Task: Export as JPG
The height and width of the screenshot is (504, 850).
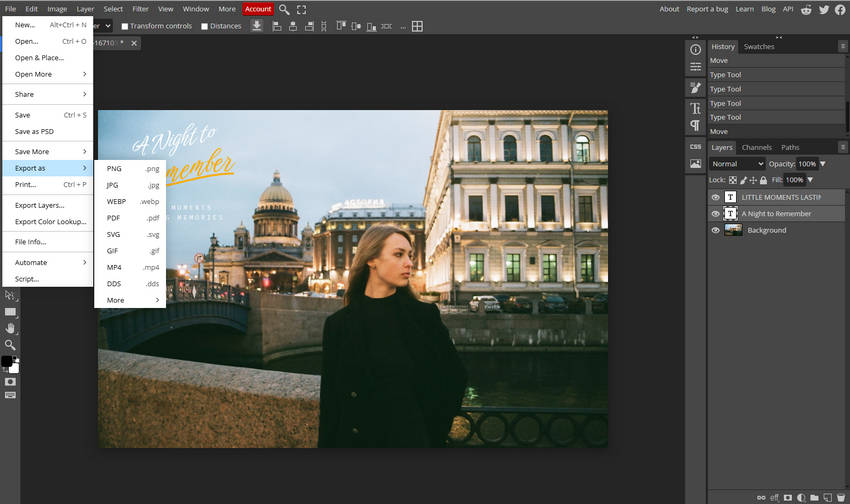Action: (130, 185)
